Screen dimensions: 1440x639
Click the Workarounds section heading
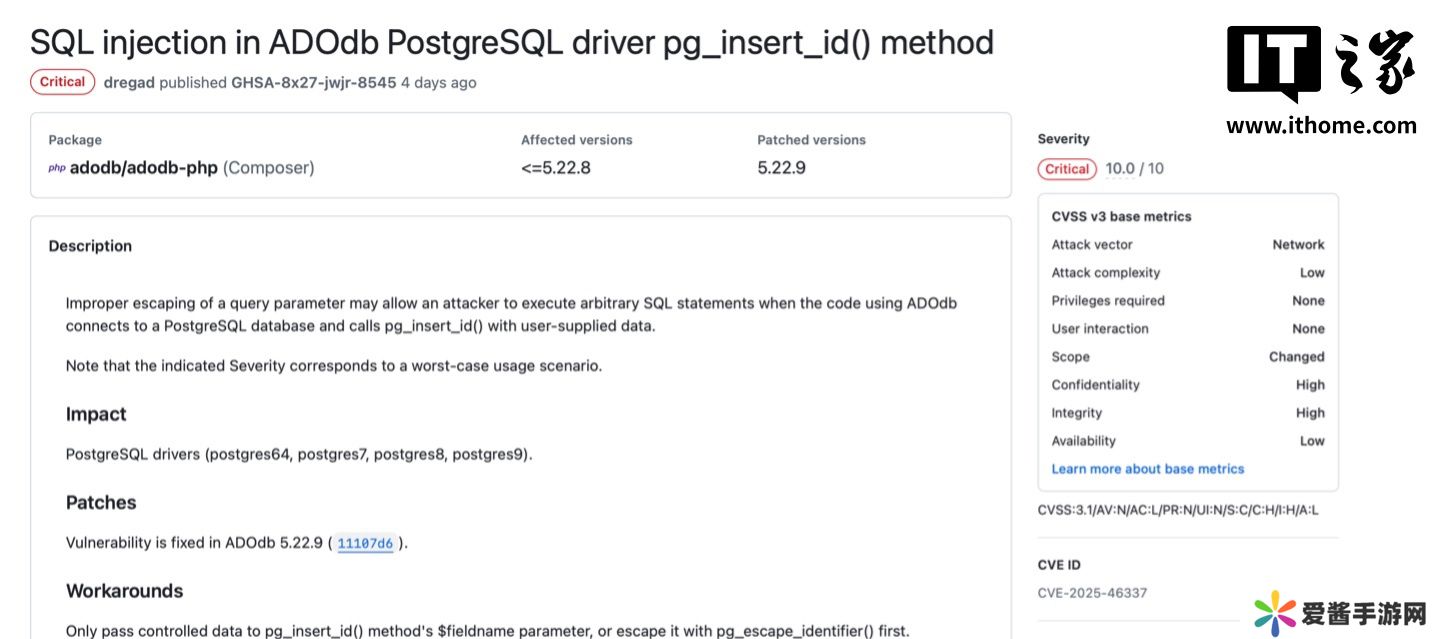tap(124, 591)
